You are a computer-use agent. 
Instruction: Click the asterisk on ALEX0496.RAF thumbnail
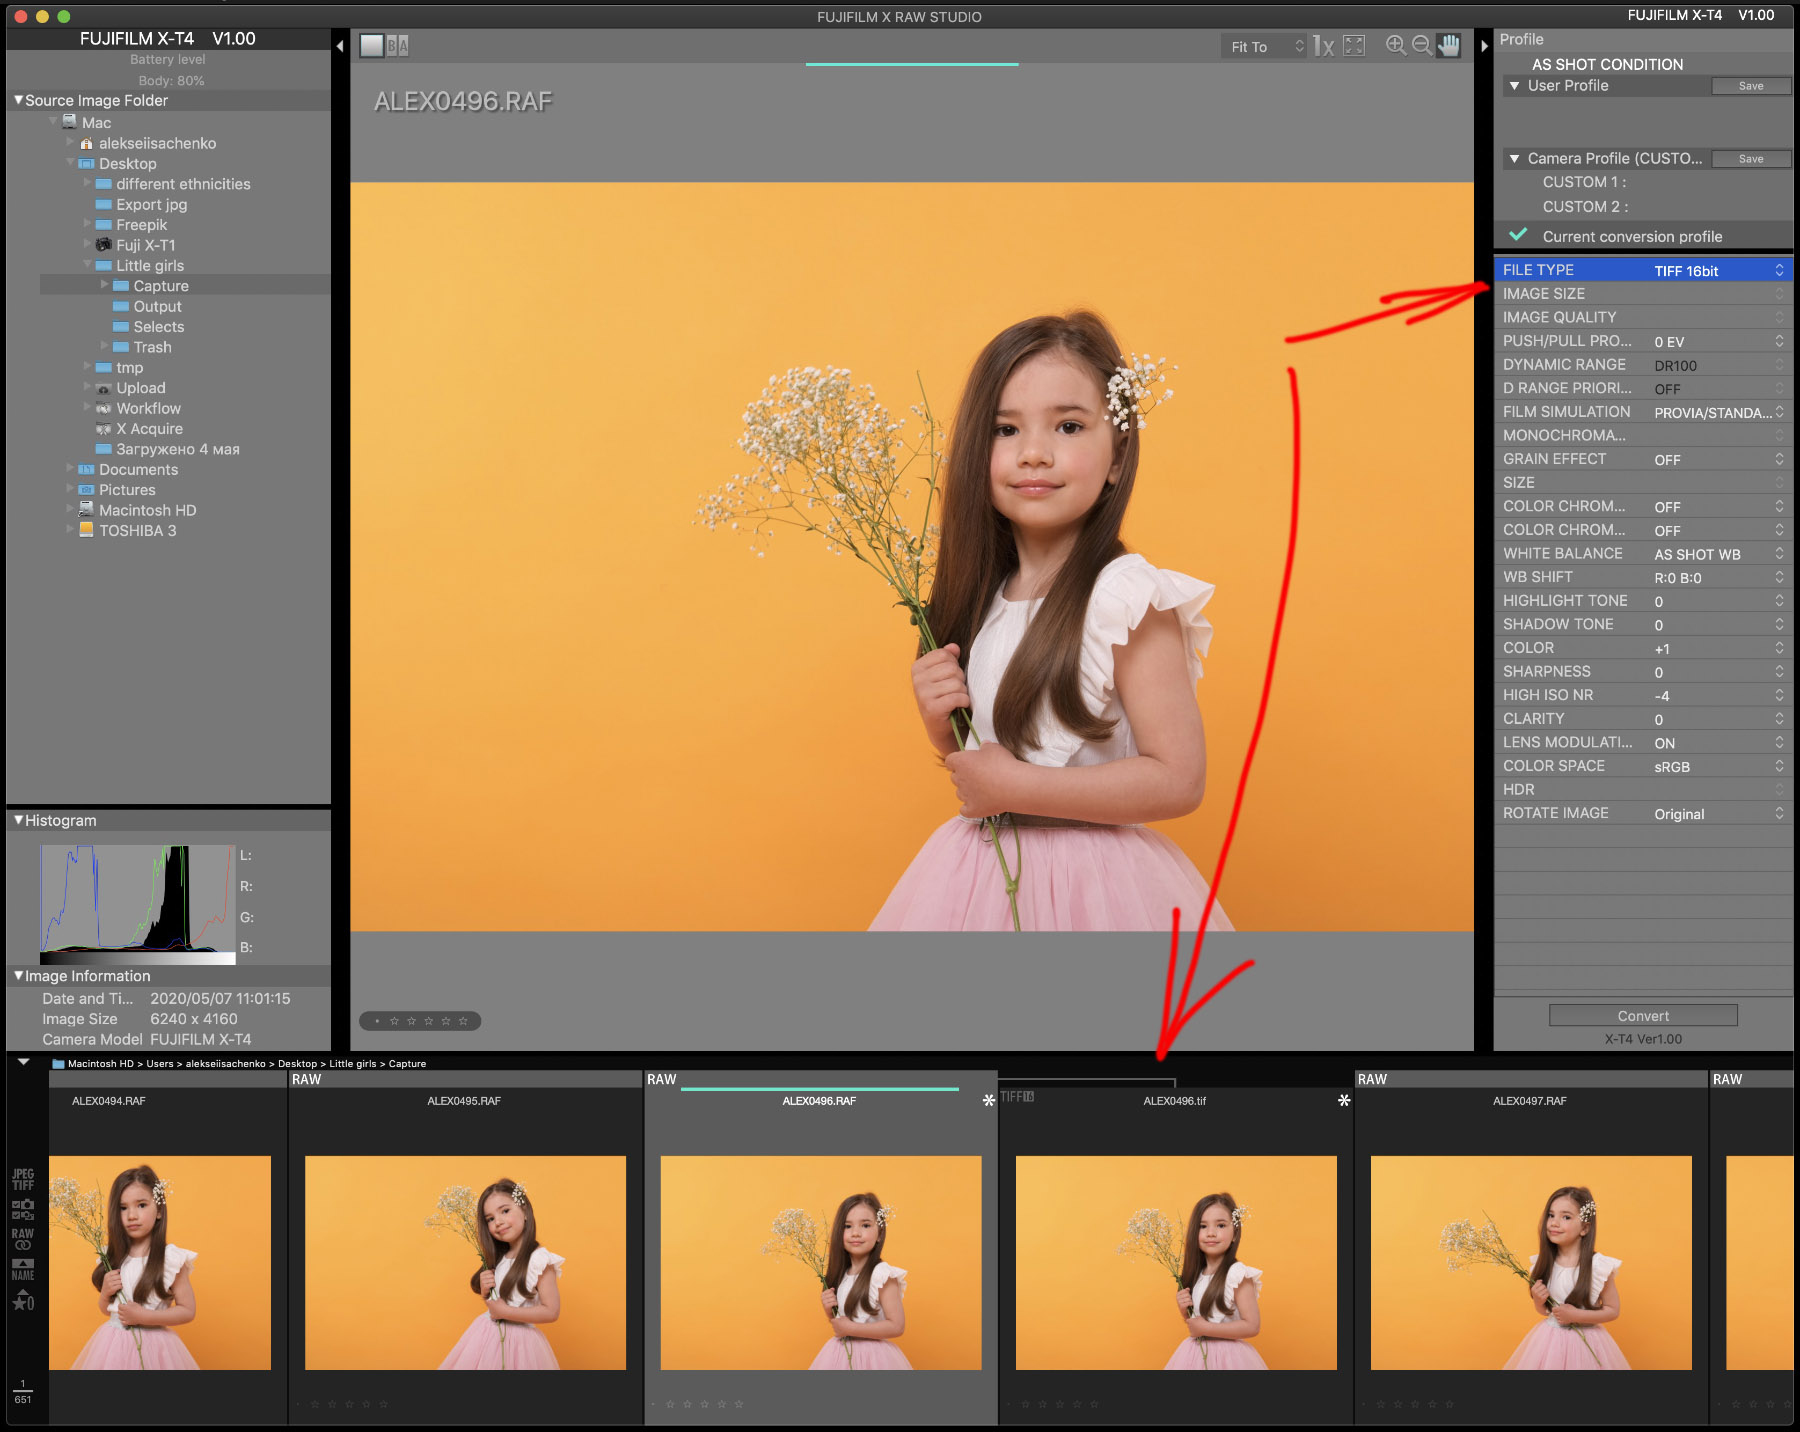coord(988,1100)
